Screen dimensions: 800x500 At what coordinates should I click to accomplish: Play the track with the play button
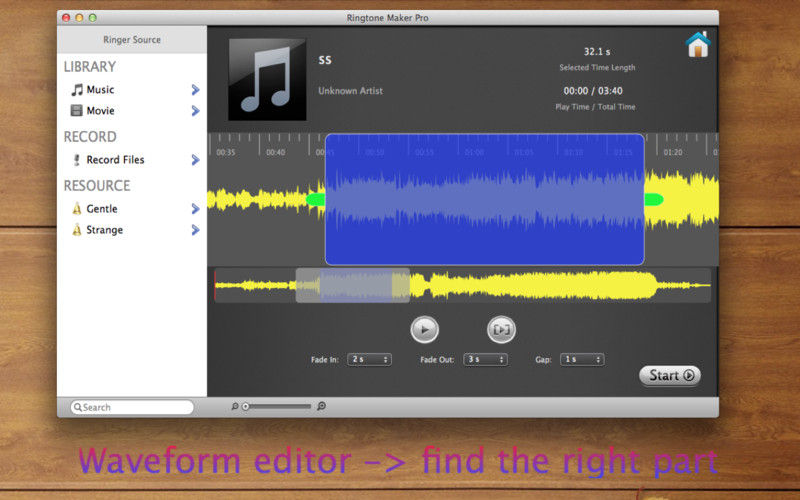point(424,330)
